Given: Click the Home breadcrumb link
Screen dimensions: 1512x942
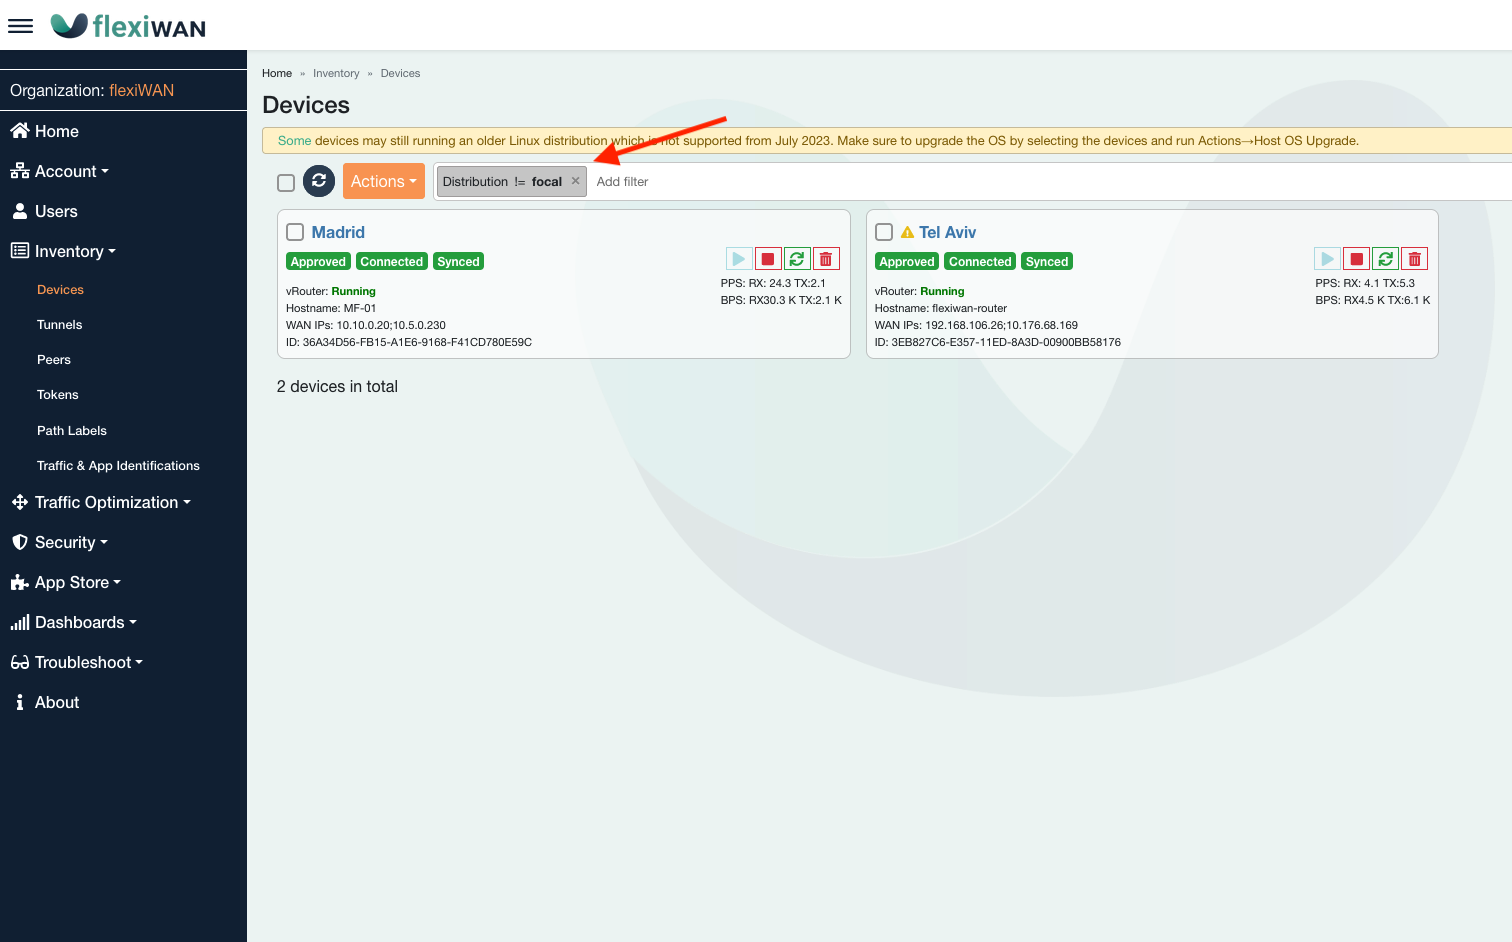Looking at the screenshot, I should point(277,73).
